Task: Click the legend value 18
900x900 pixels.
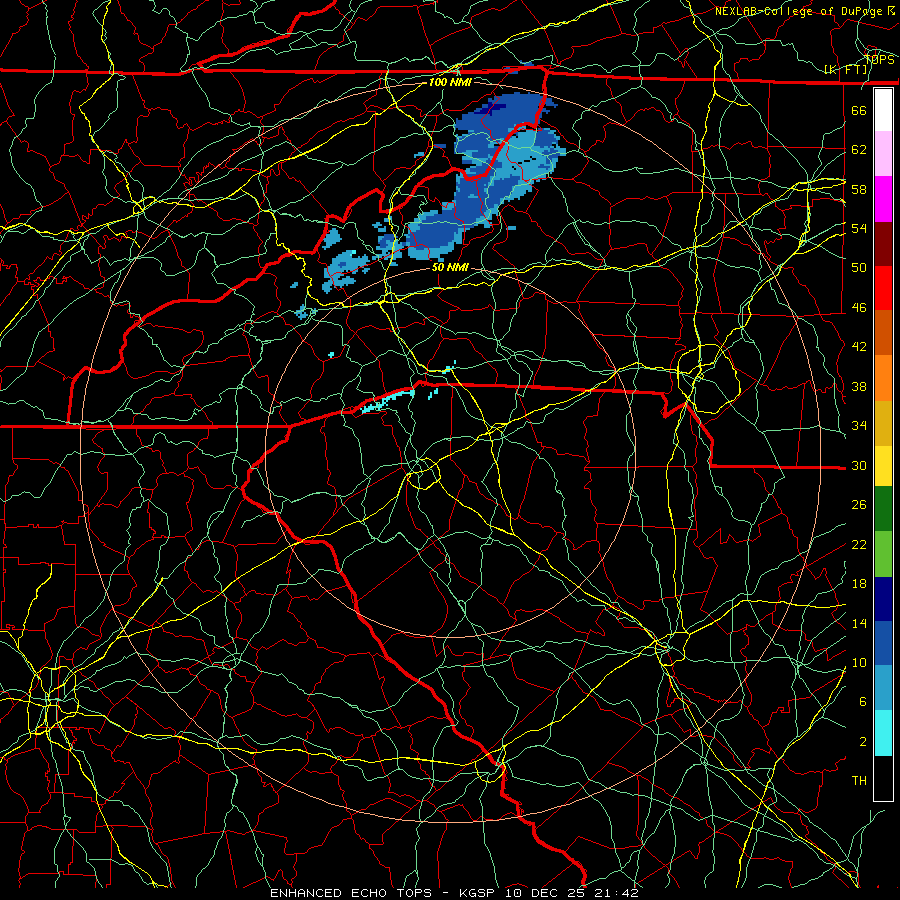Action: click(x=859, y=583)
